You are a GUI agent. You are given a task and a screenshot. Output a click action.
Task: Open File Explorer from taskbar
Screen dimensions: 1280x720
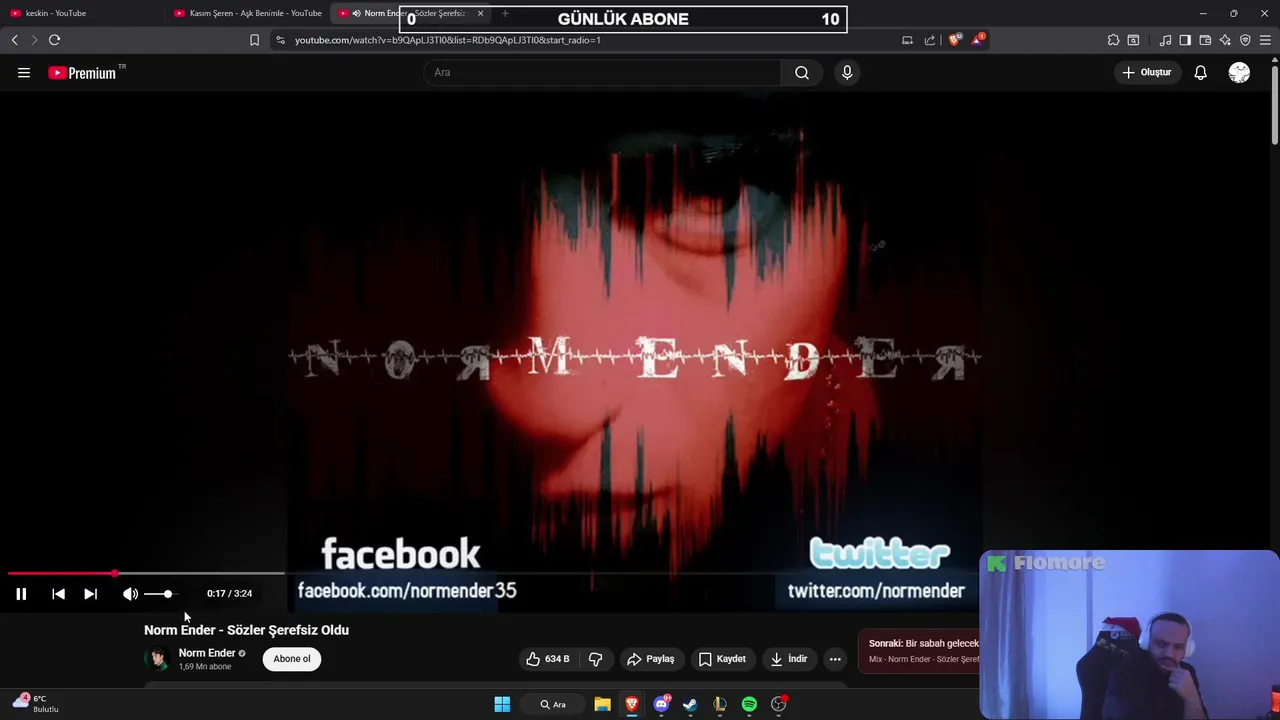coord(602,704)
